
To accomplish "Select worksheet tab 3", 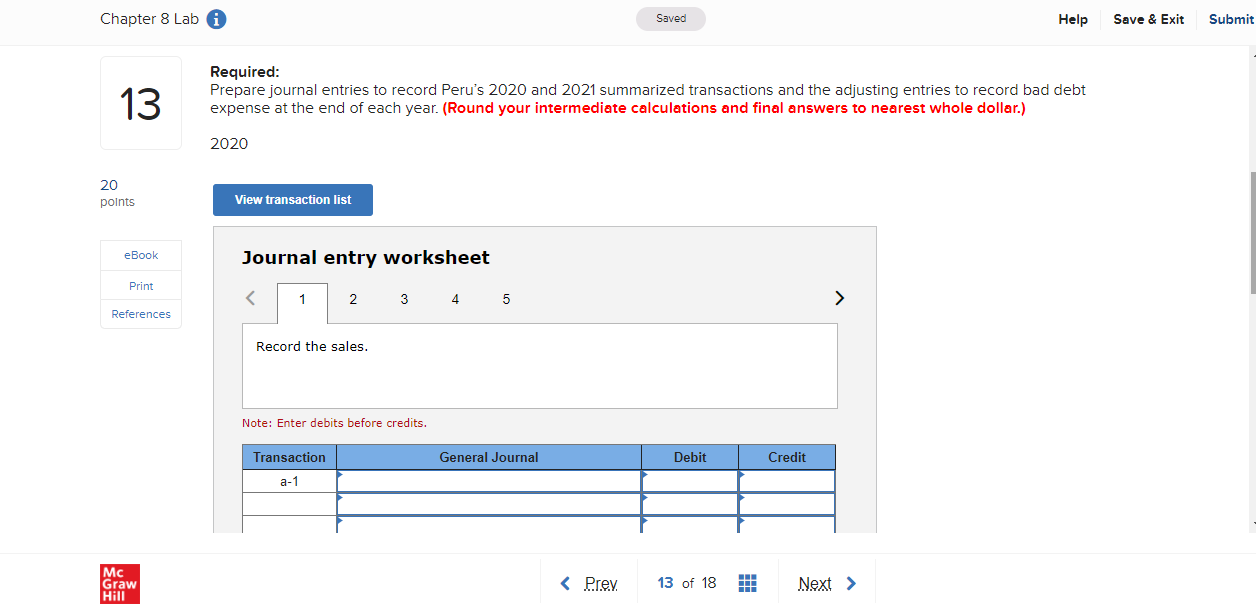I will pyautogui.click(x=404, y=298).
